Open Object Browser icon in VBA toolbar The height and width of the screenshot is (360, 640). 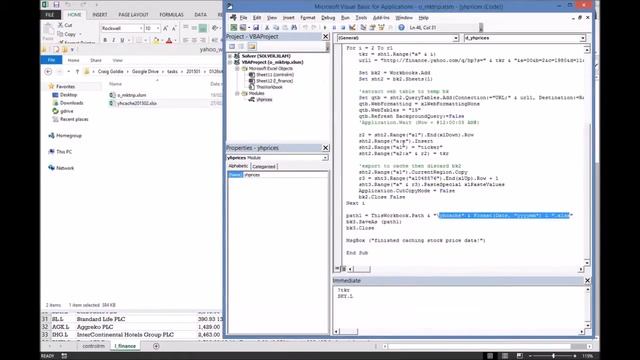click(x=382, y=27)
